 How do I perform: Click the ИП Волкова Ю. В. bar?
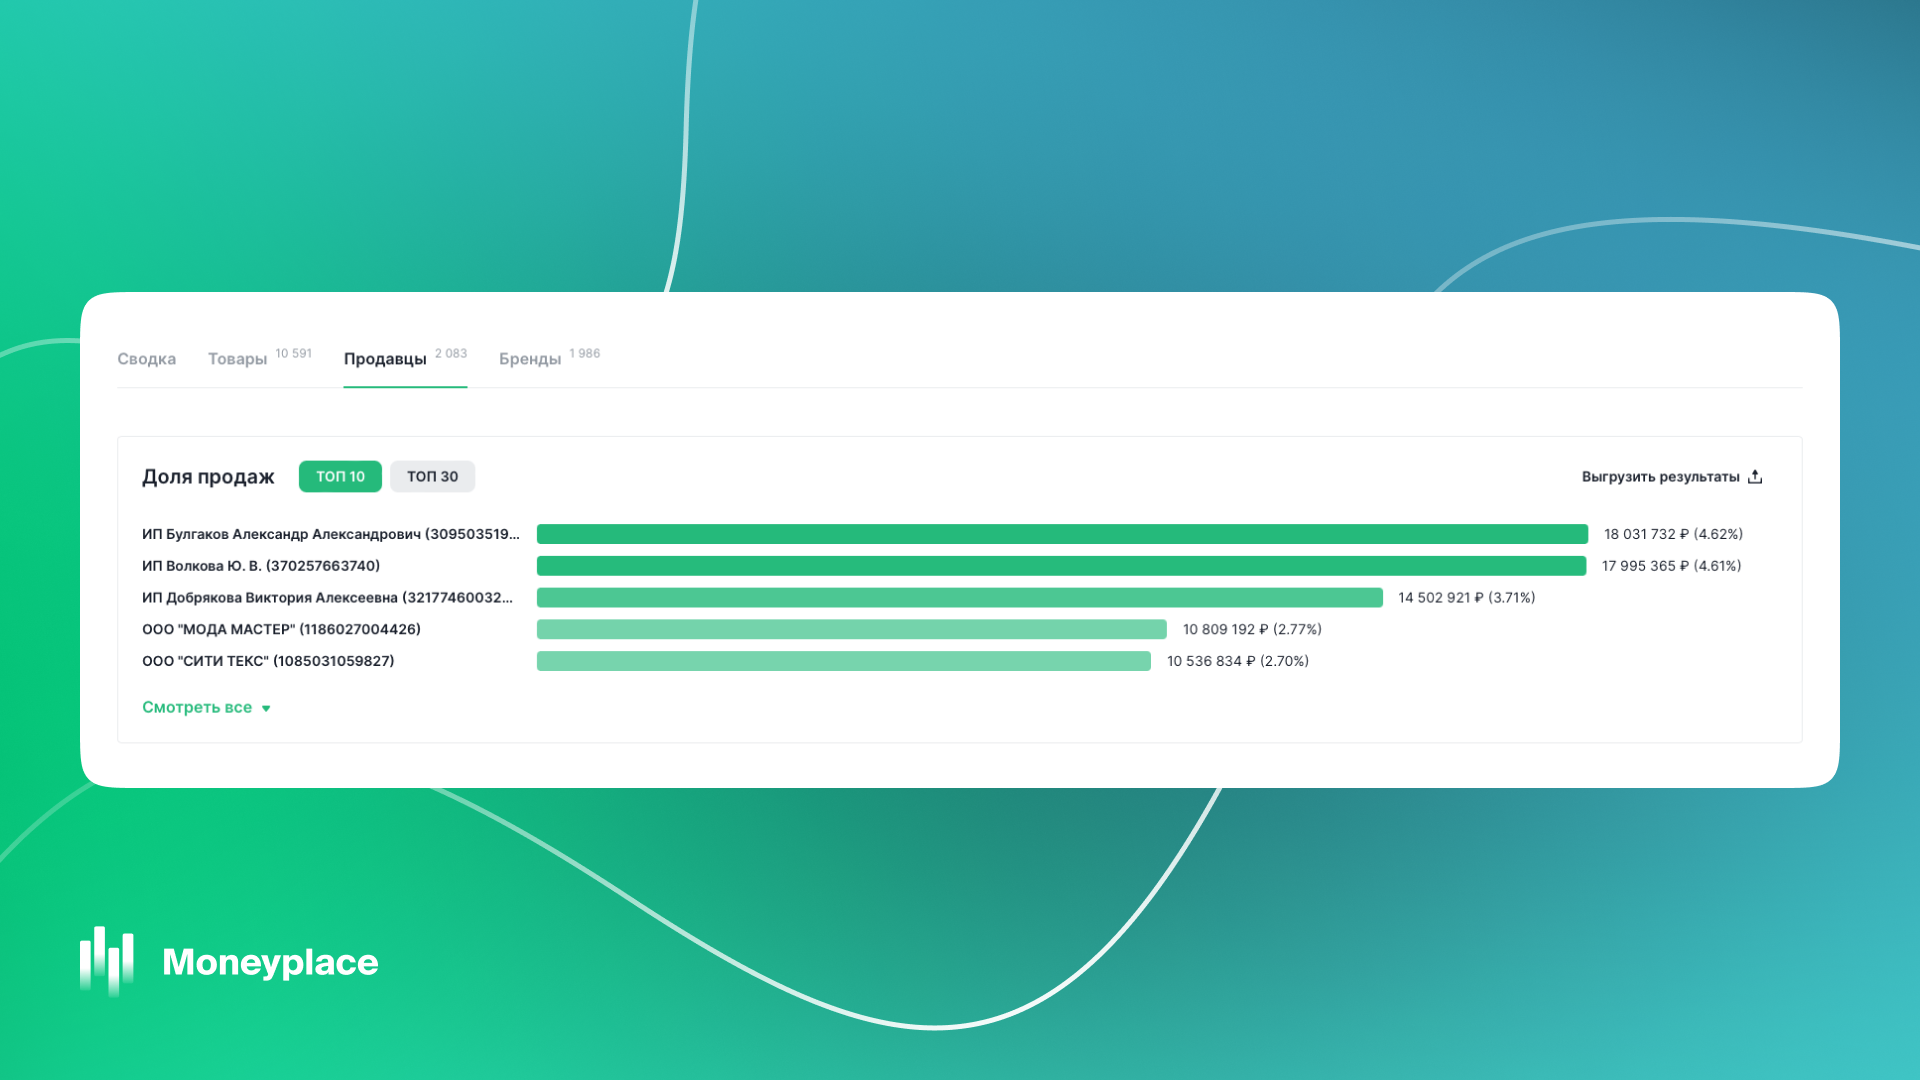(x=1061, y=566)
